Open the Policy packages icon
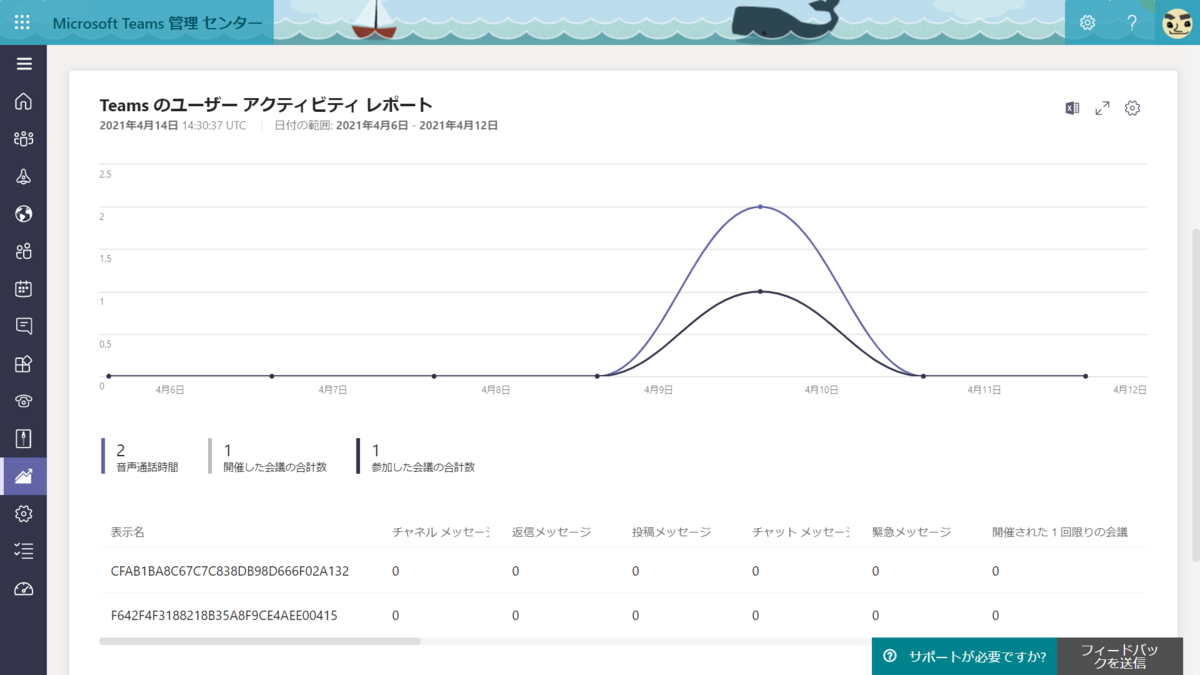Image resolution: width=1200 pixels, height=675 pixels. (x=24, y=438)
